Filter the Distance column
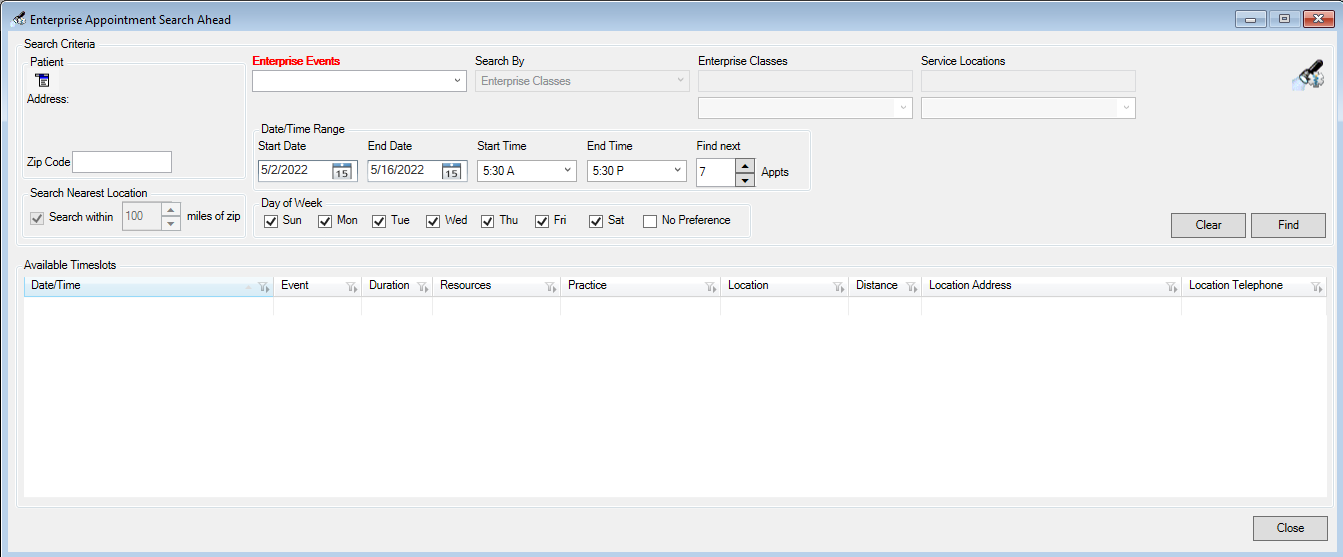The height and width of the screenshot is (557, 1343). (911, 287)
